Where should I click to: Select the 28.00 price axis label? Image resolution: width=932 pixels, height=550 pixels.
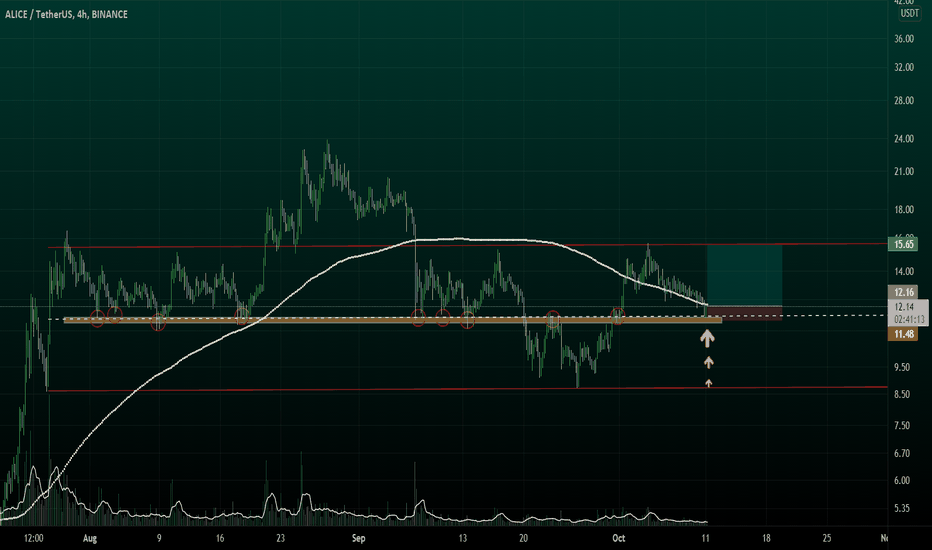[903, 100]
